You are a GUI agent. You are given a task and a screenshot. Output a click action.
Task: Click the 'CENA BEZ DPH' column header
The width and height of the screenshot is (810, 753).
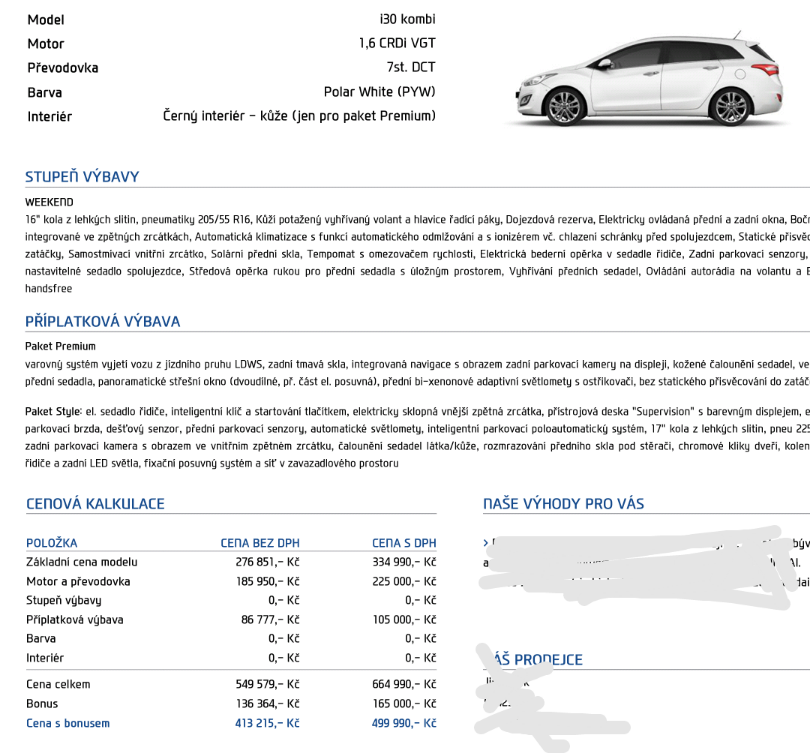coord(260,543)
